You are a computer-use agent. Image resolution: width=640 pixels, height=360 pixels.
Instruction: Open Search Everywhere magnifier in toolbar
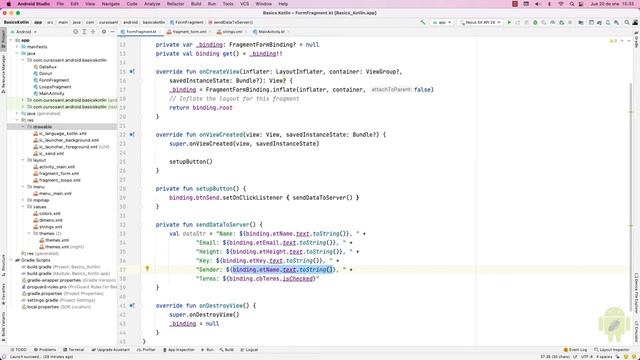pyautogui.click(x=627, y=22)
